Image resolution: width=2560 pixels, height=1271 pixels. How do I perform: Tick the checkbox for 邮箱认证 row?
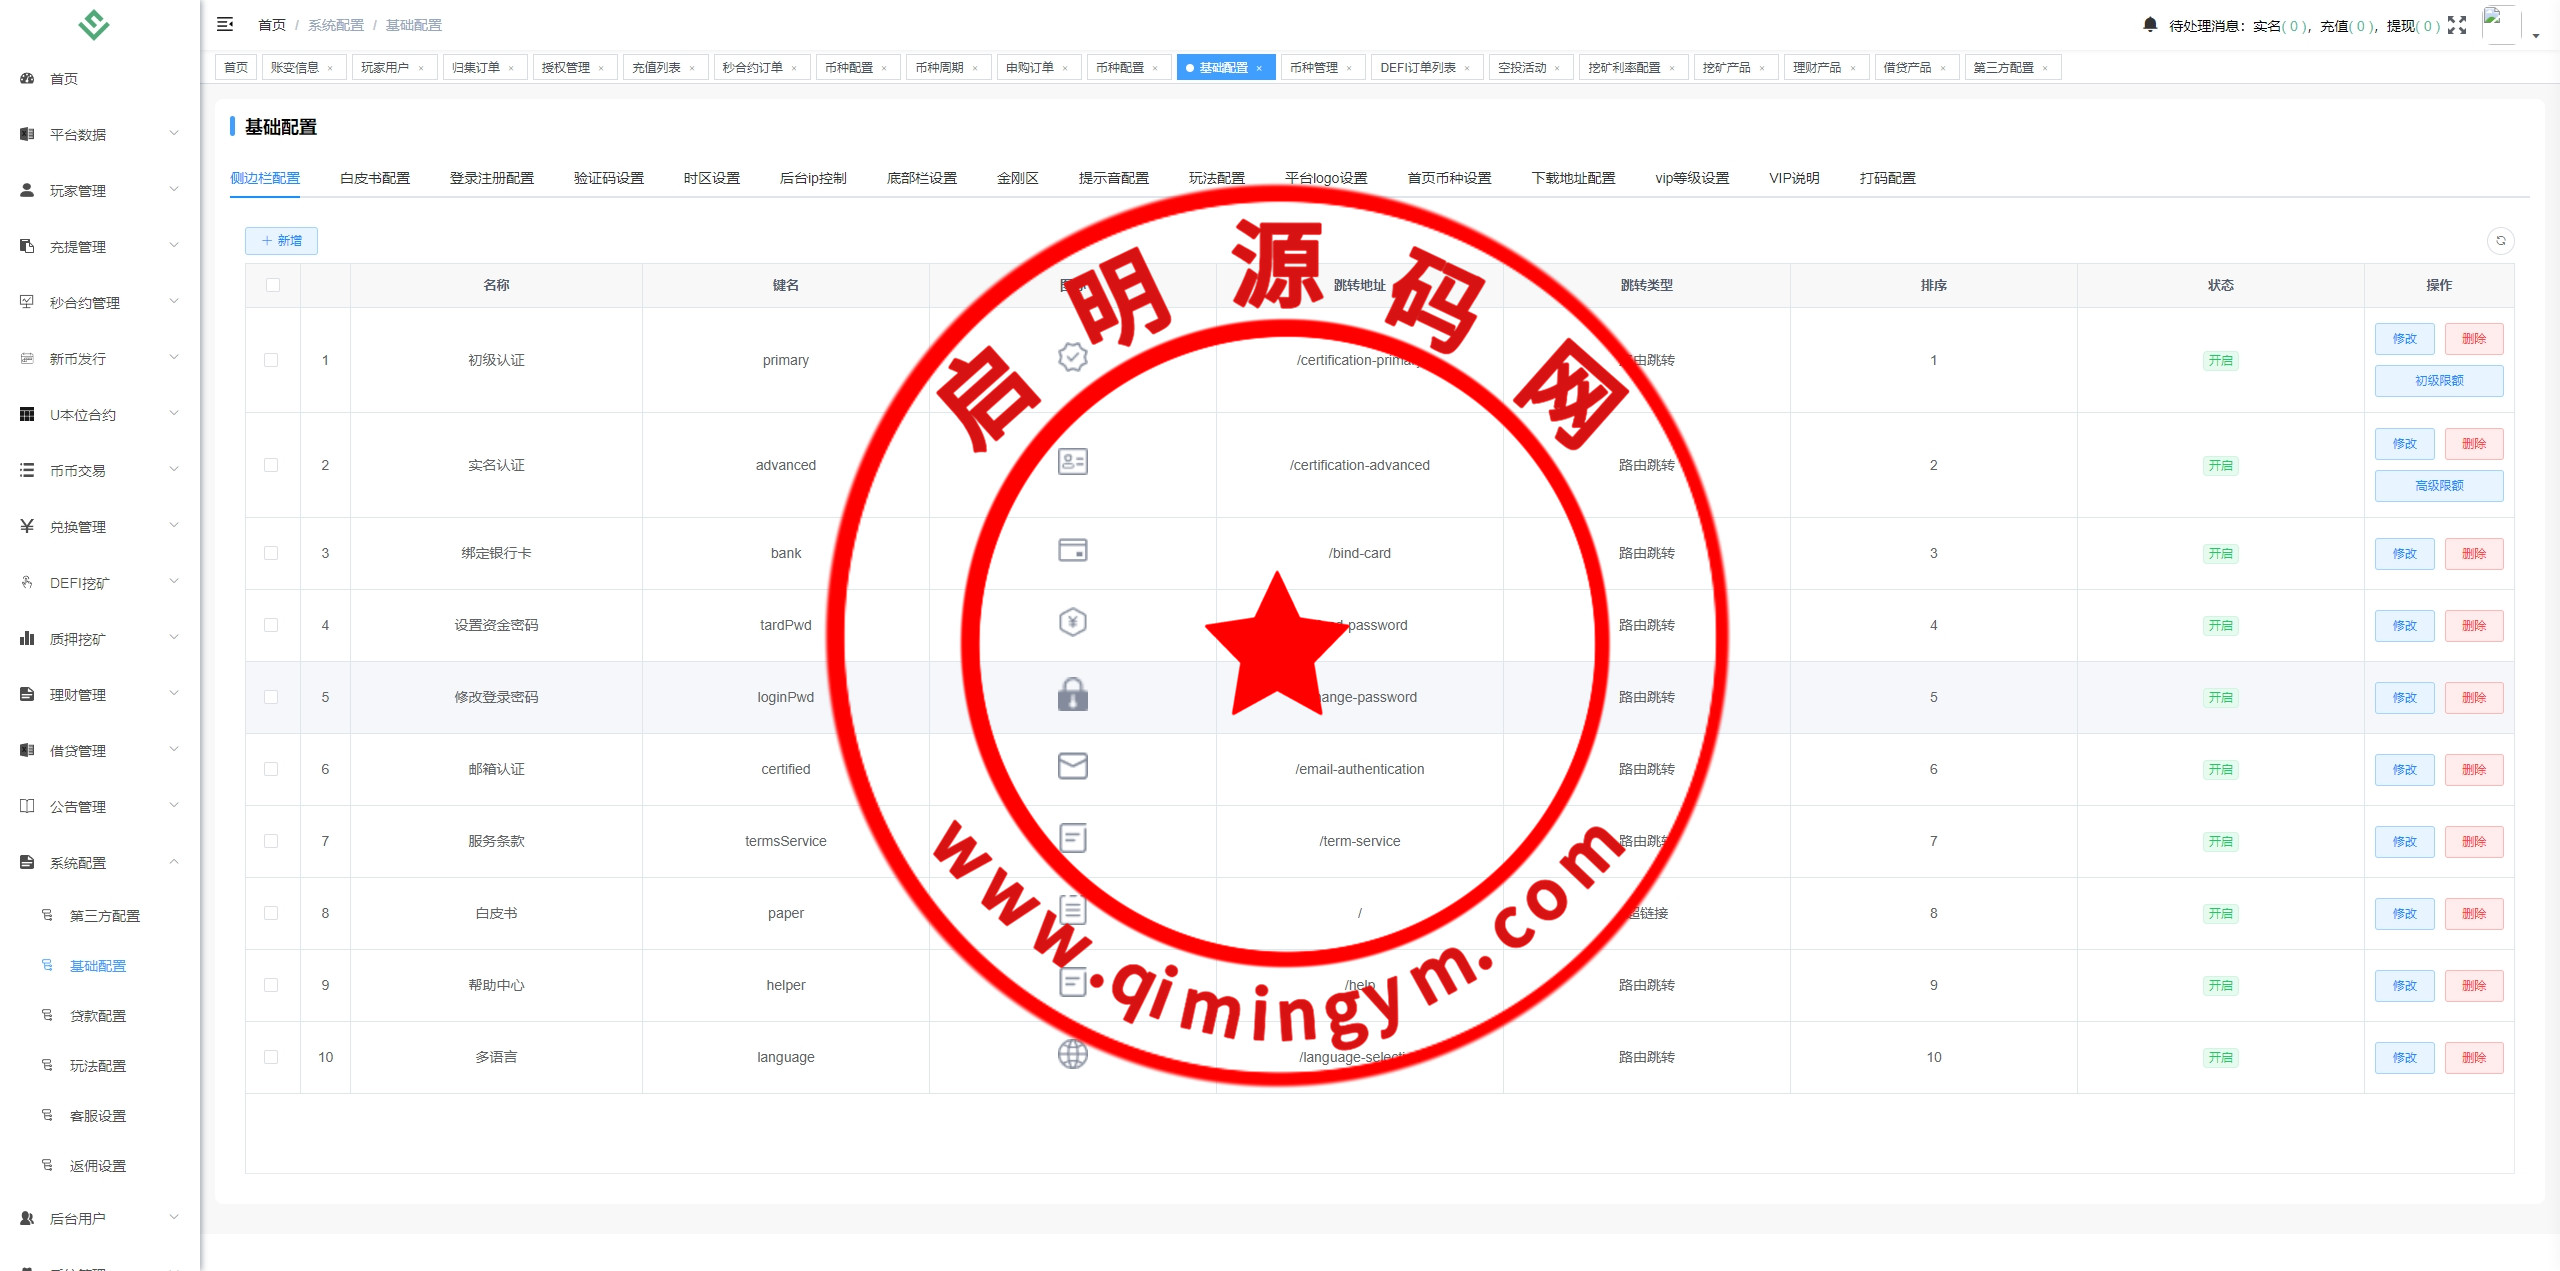[x=271, y=769]
